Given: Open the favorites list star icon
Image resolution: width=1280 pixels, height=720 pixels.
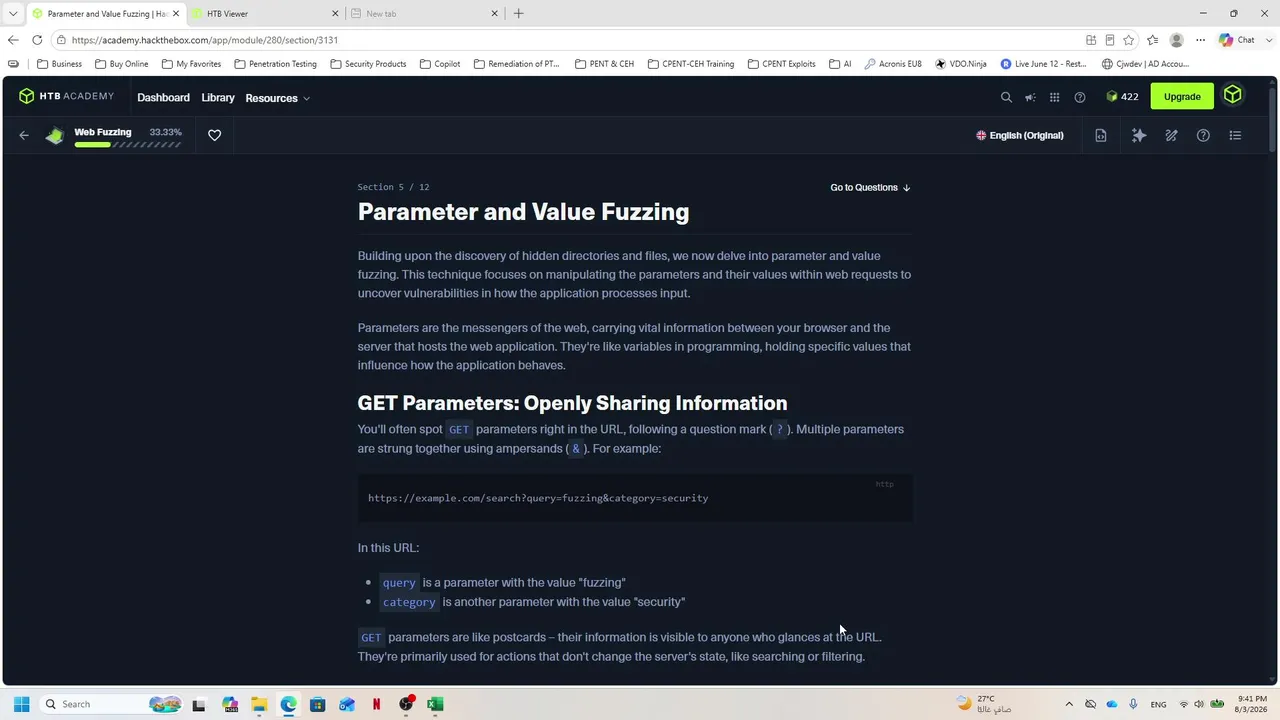Looking at the screenshot, I should [1153, 40].
